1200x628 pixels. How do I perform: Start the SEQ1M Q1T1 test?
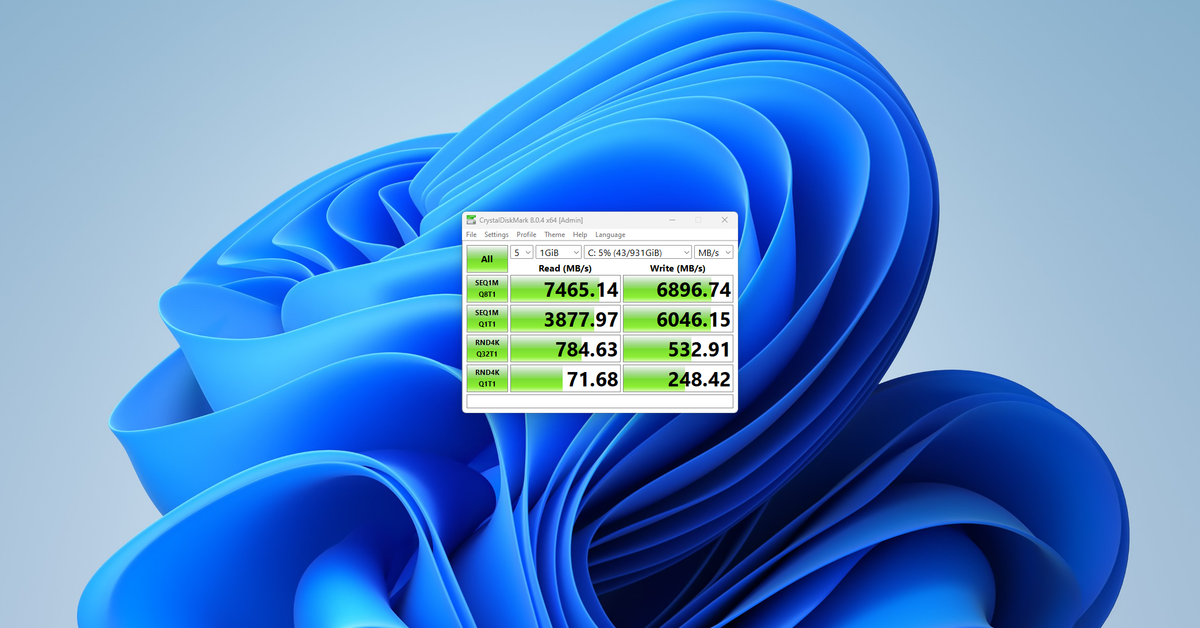[x=487, y=319]
